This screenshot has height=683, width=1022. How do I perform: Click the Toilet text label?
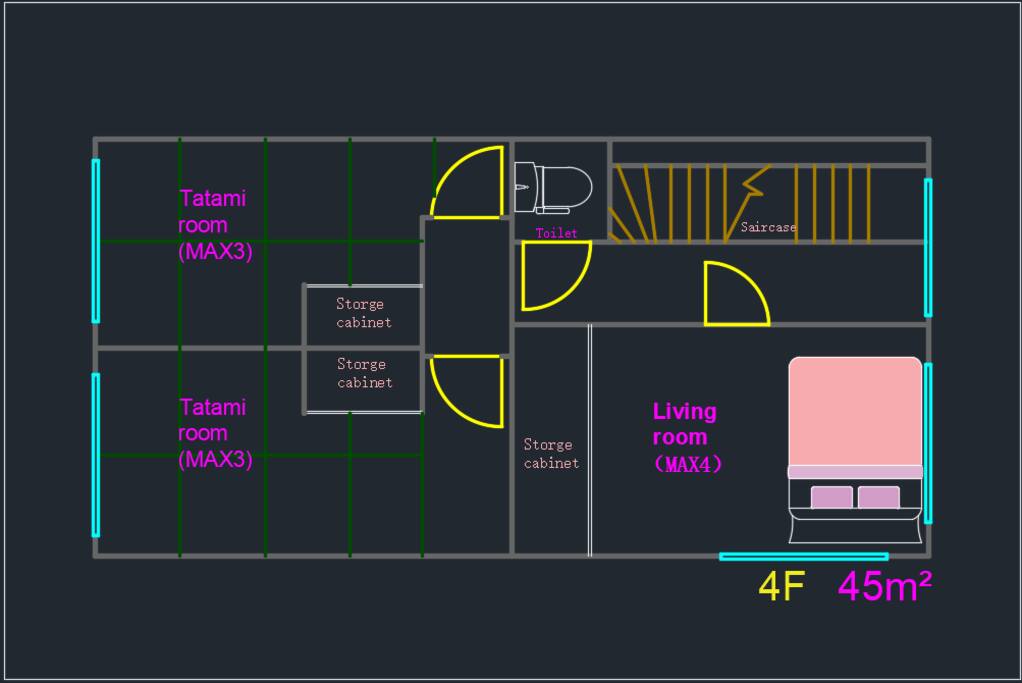point(556,233)
